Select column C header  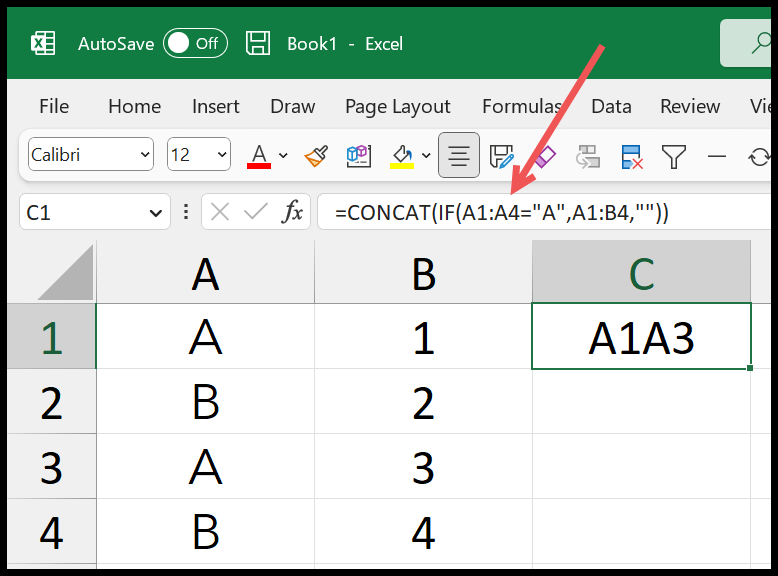point(642,272)
